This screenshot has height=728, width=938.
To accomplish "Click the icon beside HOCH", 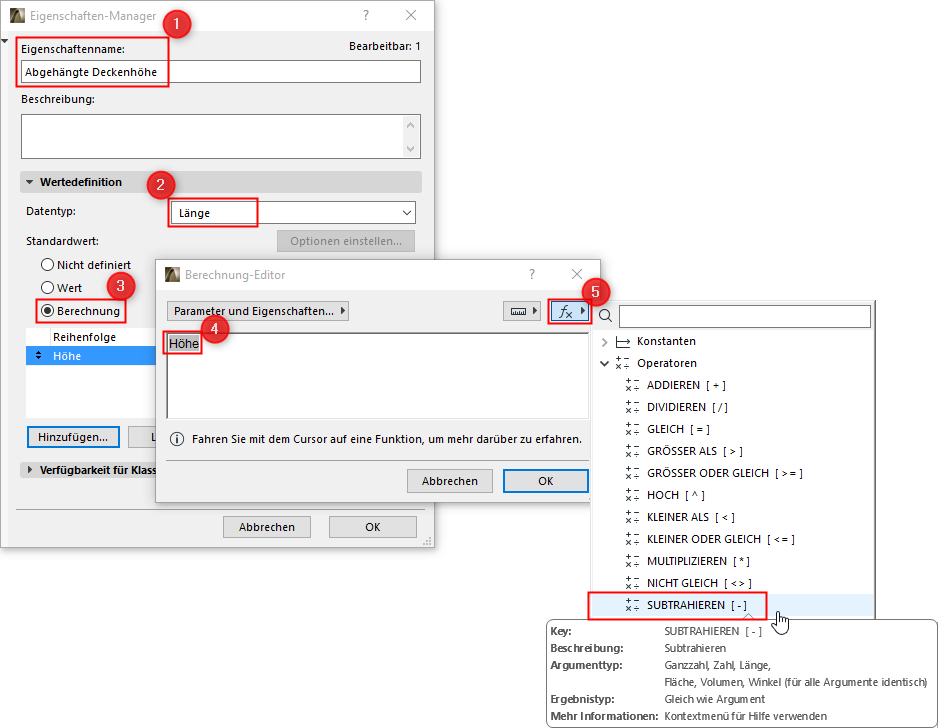I will [x=632, y=495].
